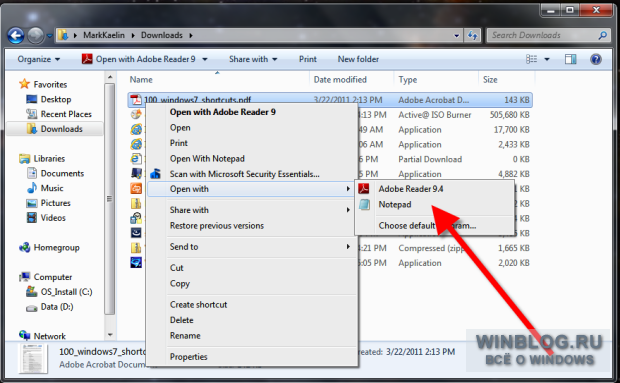
Task: Click the Microsoft Security Essentials scan icon
Action: click(x=155, y=174)
